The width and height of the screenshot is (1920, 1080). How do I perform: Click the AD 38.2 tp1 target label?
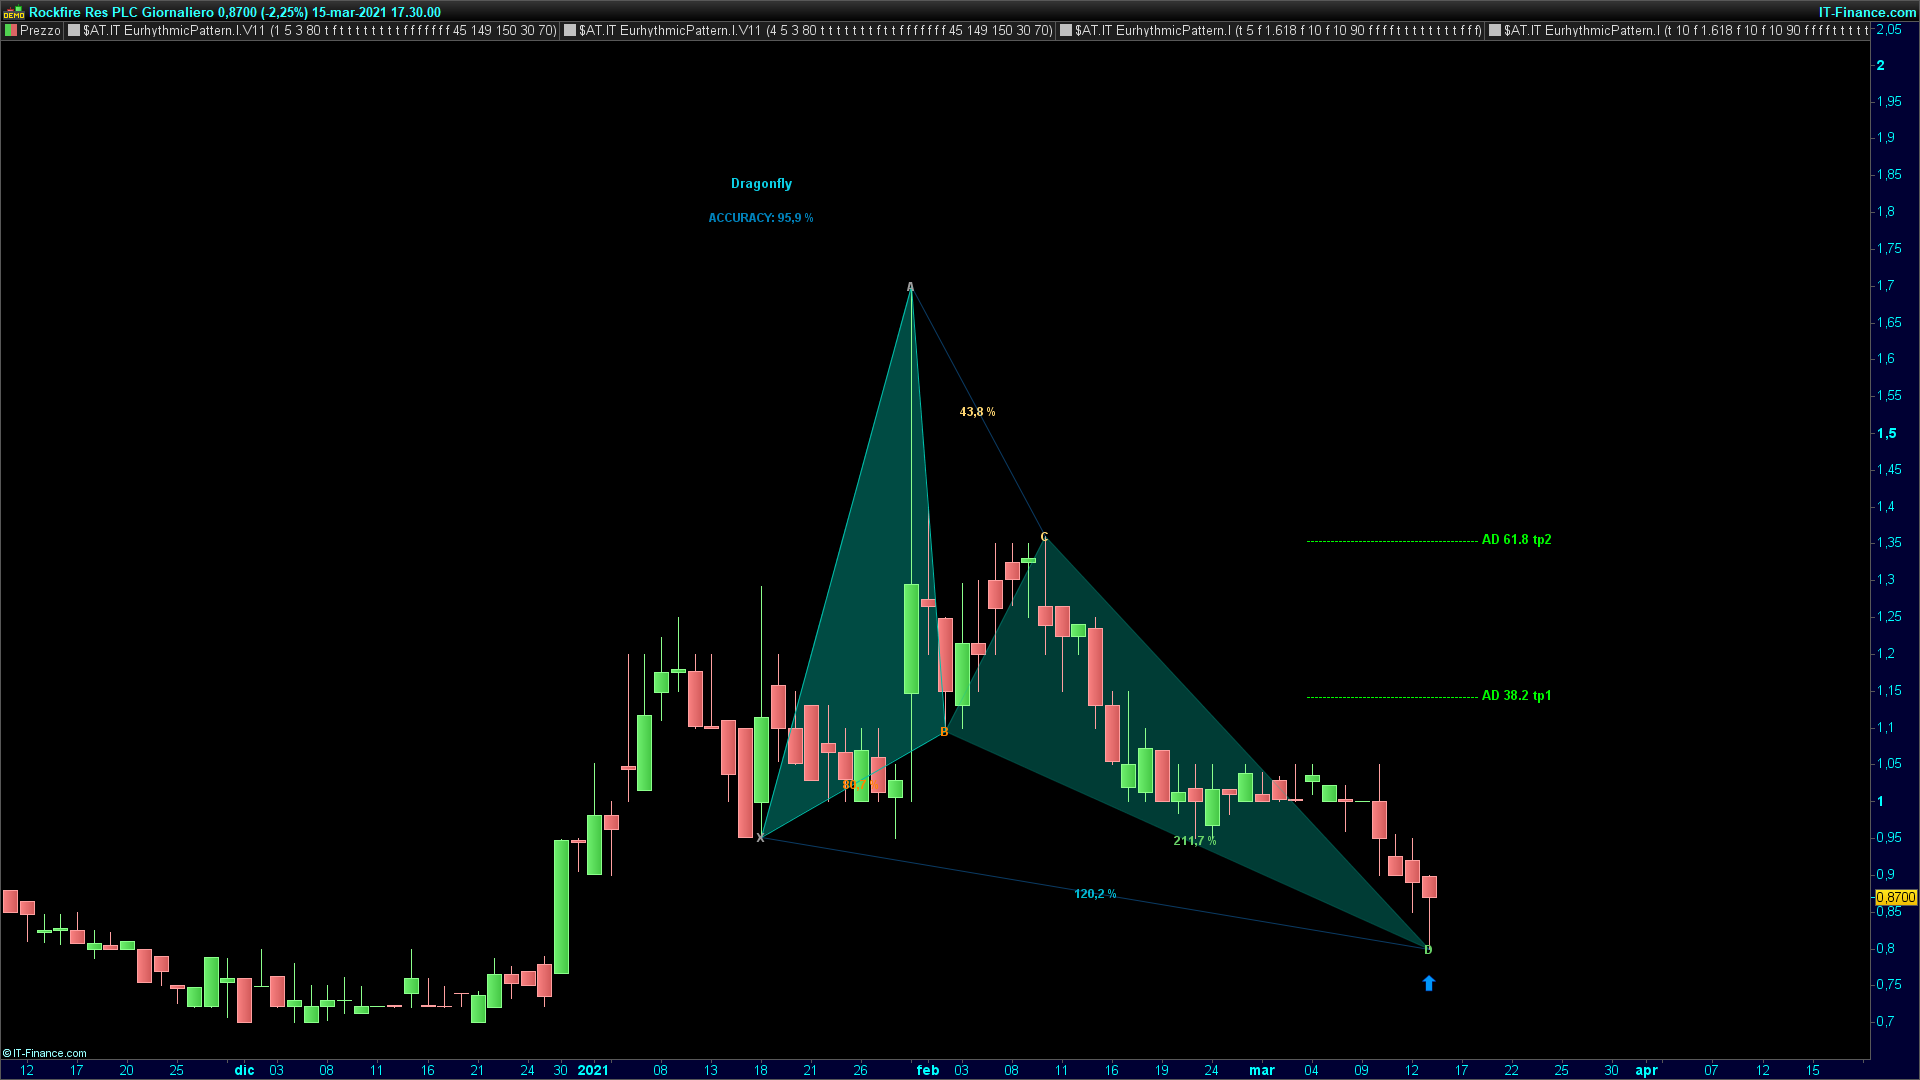coord(1516,696)
